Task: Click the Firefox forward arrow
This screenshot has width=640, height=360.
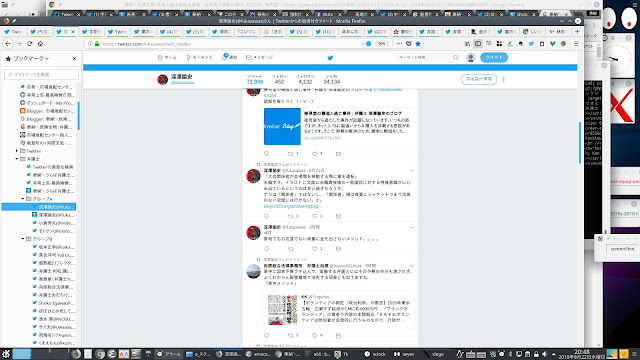Action: pos(19,44)
